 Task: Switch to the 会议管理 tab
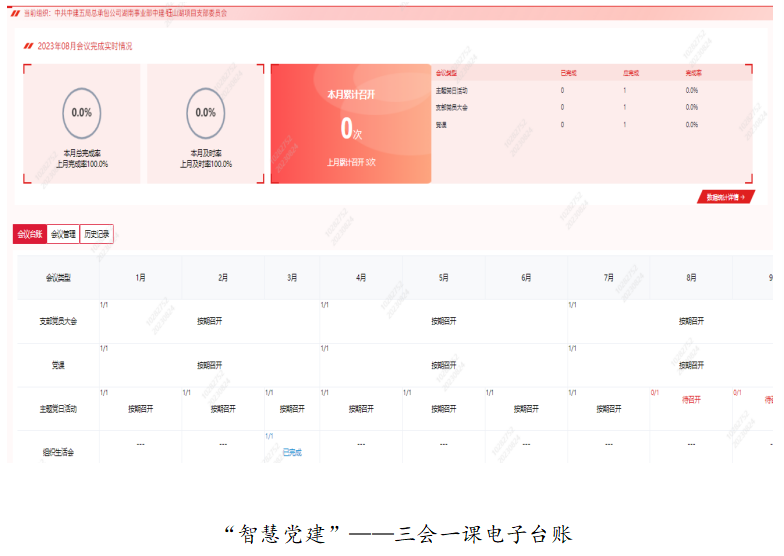pos(63,234)
